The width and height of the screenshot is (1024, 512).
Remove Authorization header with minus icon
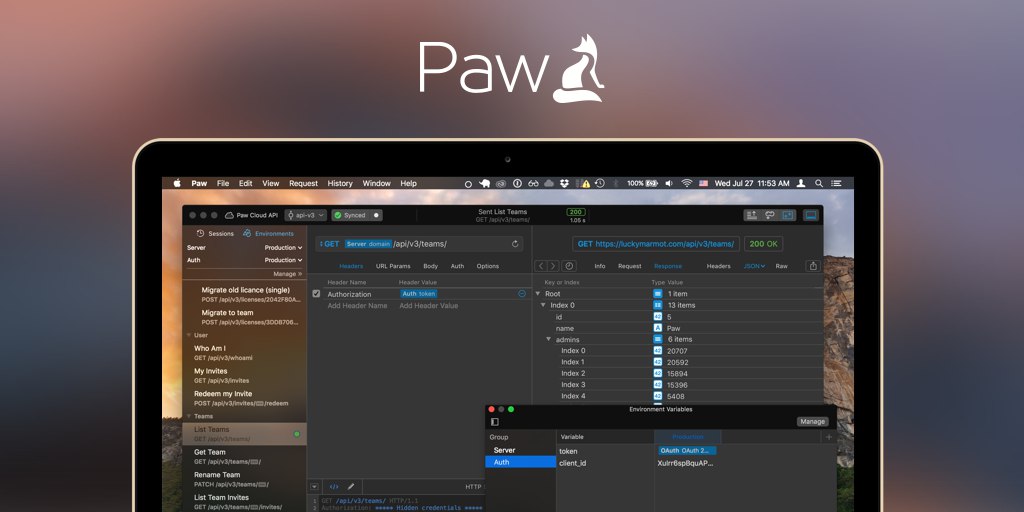tap(522, 294)
